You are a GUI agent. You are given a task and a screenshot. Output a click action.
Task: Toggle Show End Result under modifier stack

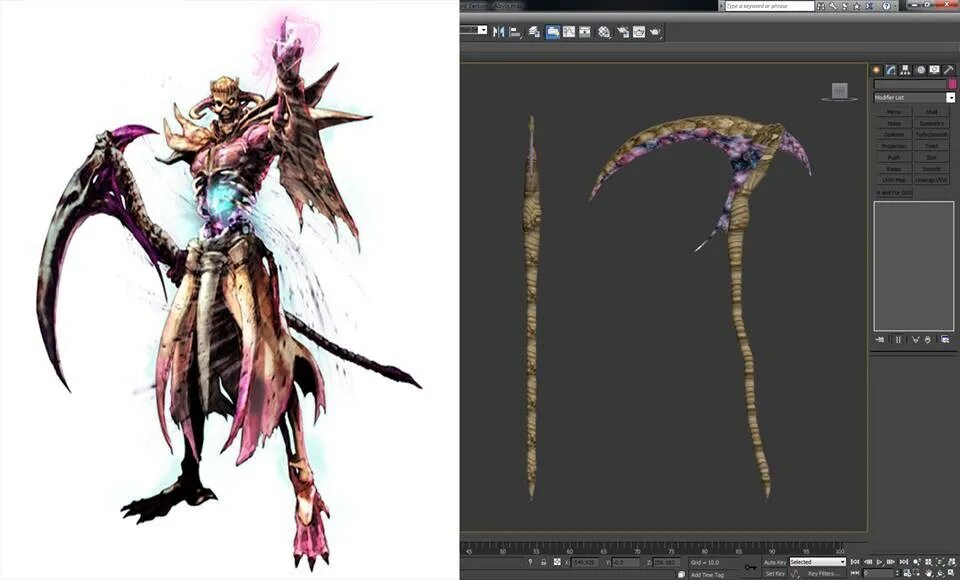(898, 339)
